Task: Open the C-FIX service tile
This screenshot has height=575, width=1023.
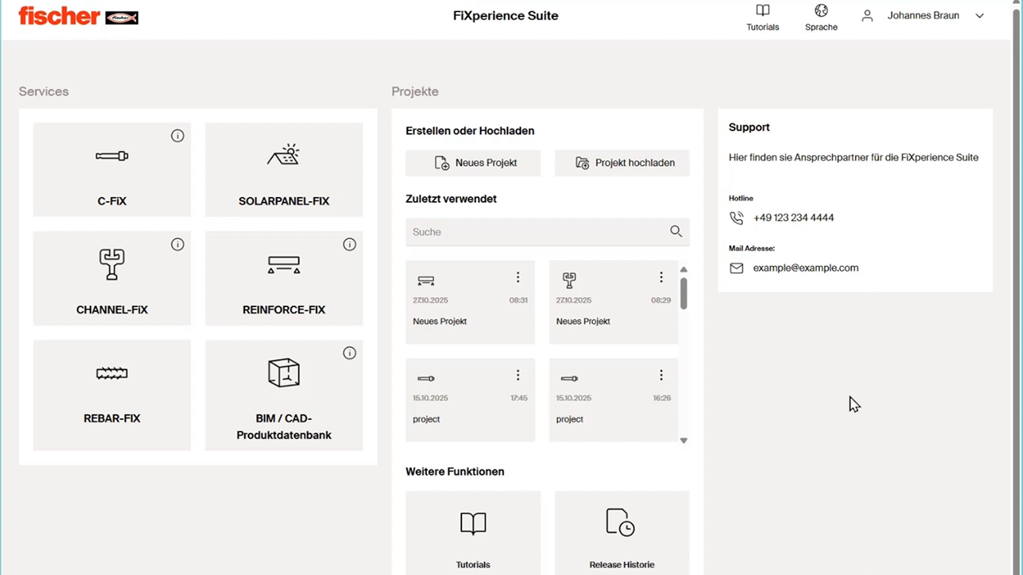Action: coord(111,170)
